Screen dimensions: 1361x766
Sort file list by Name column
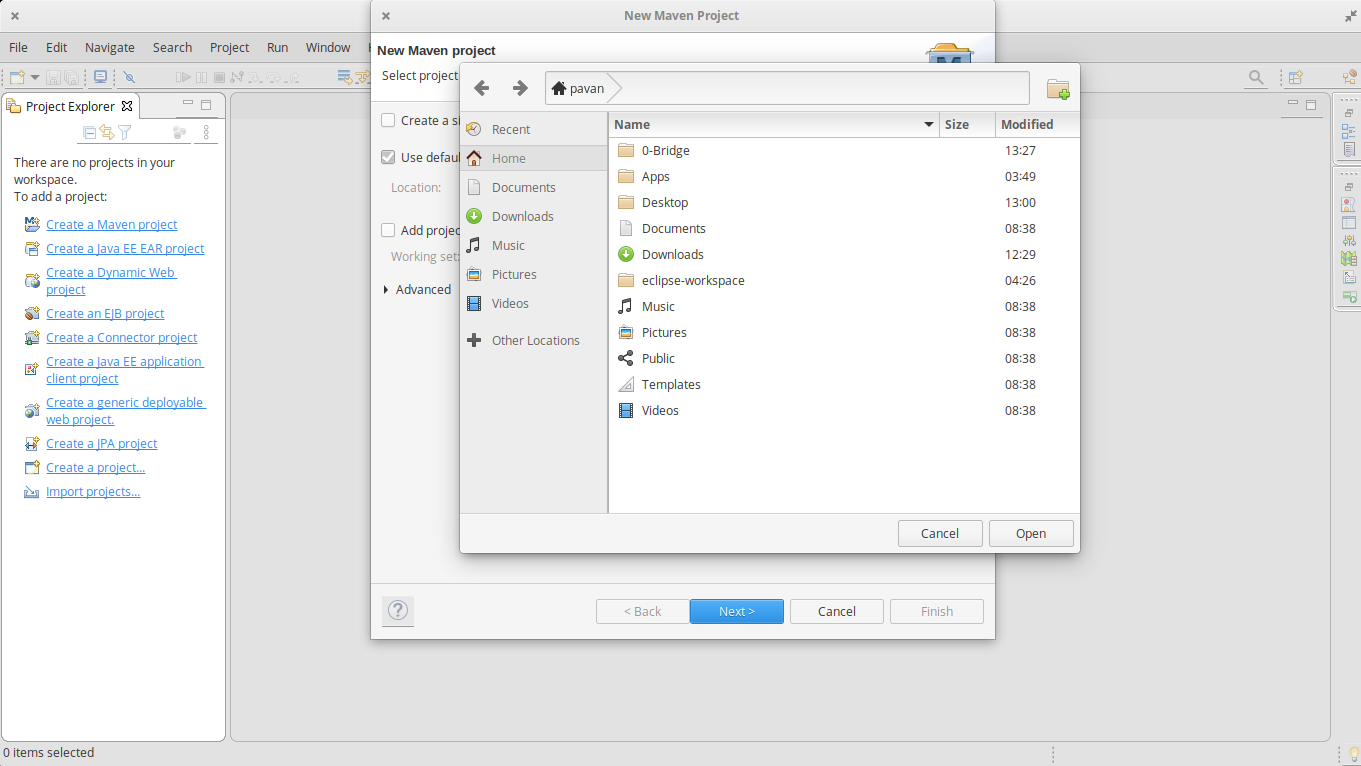pyautogui.click(x=774, y=124)
